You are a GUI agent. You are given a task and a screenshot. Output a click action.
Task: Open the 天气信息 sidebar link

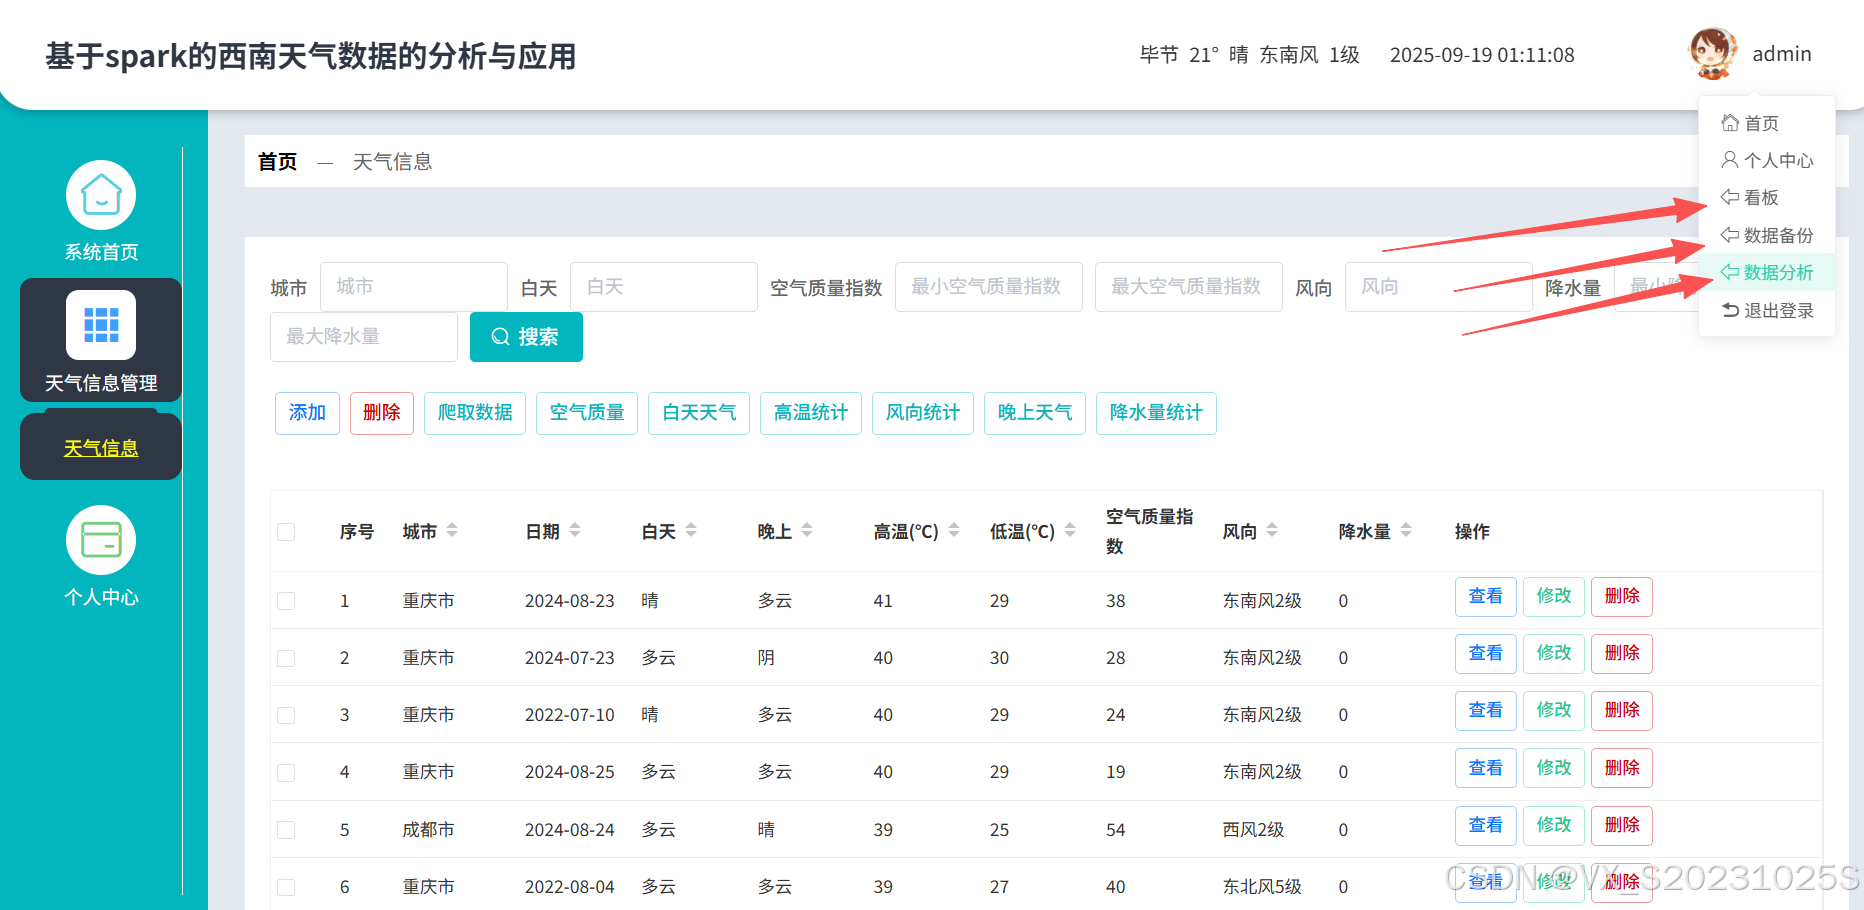tap(101, 448)
